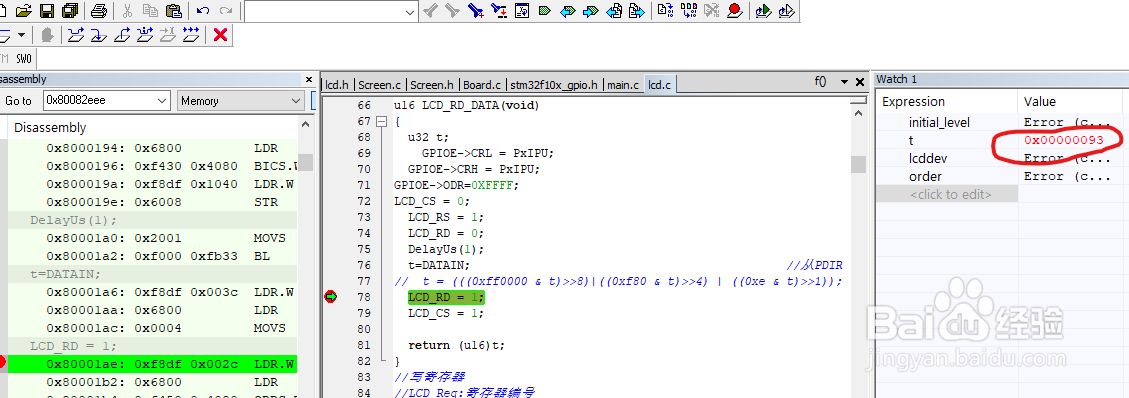Navigate forward in the editor history
This screenshot has width=1129, height=398.
click(x=637, y=11)
